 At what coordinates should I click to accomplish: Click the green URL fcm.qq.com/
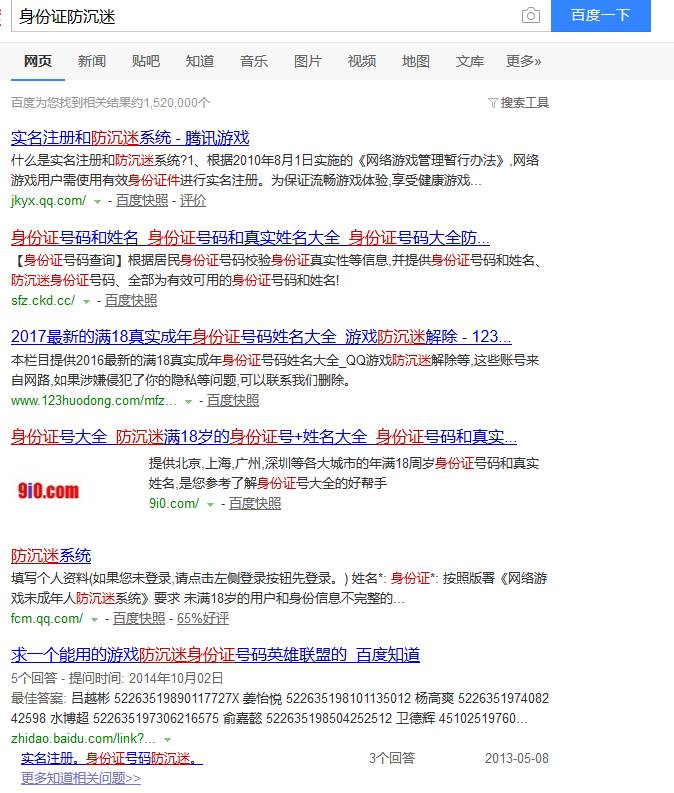click(47, 619)
